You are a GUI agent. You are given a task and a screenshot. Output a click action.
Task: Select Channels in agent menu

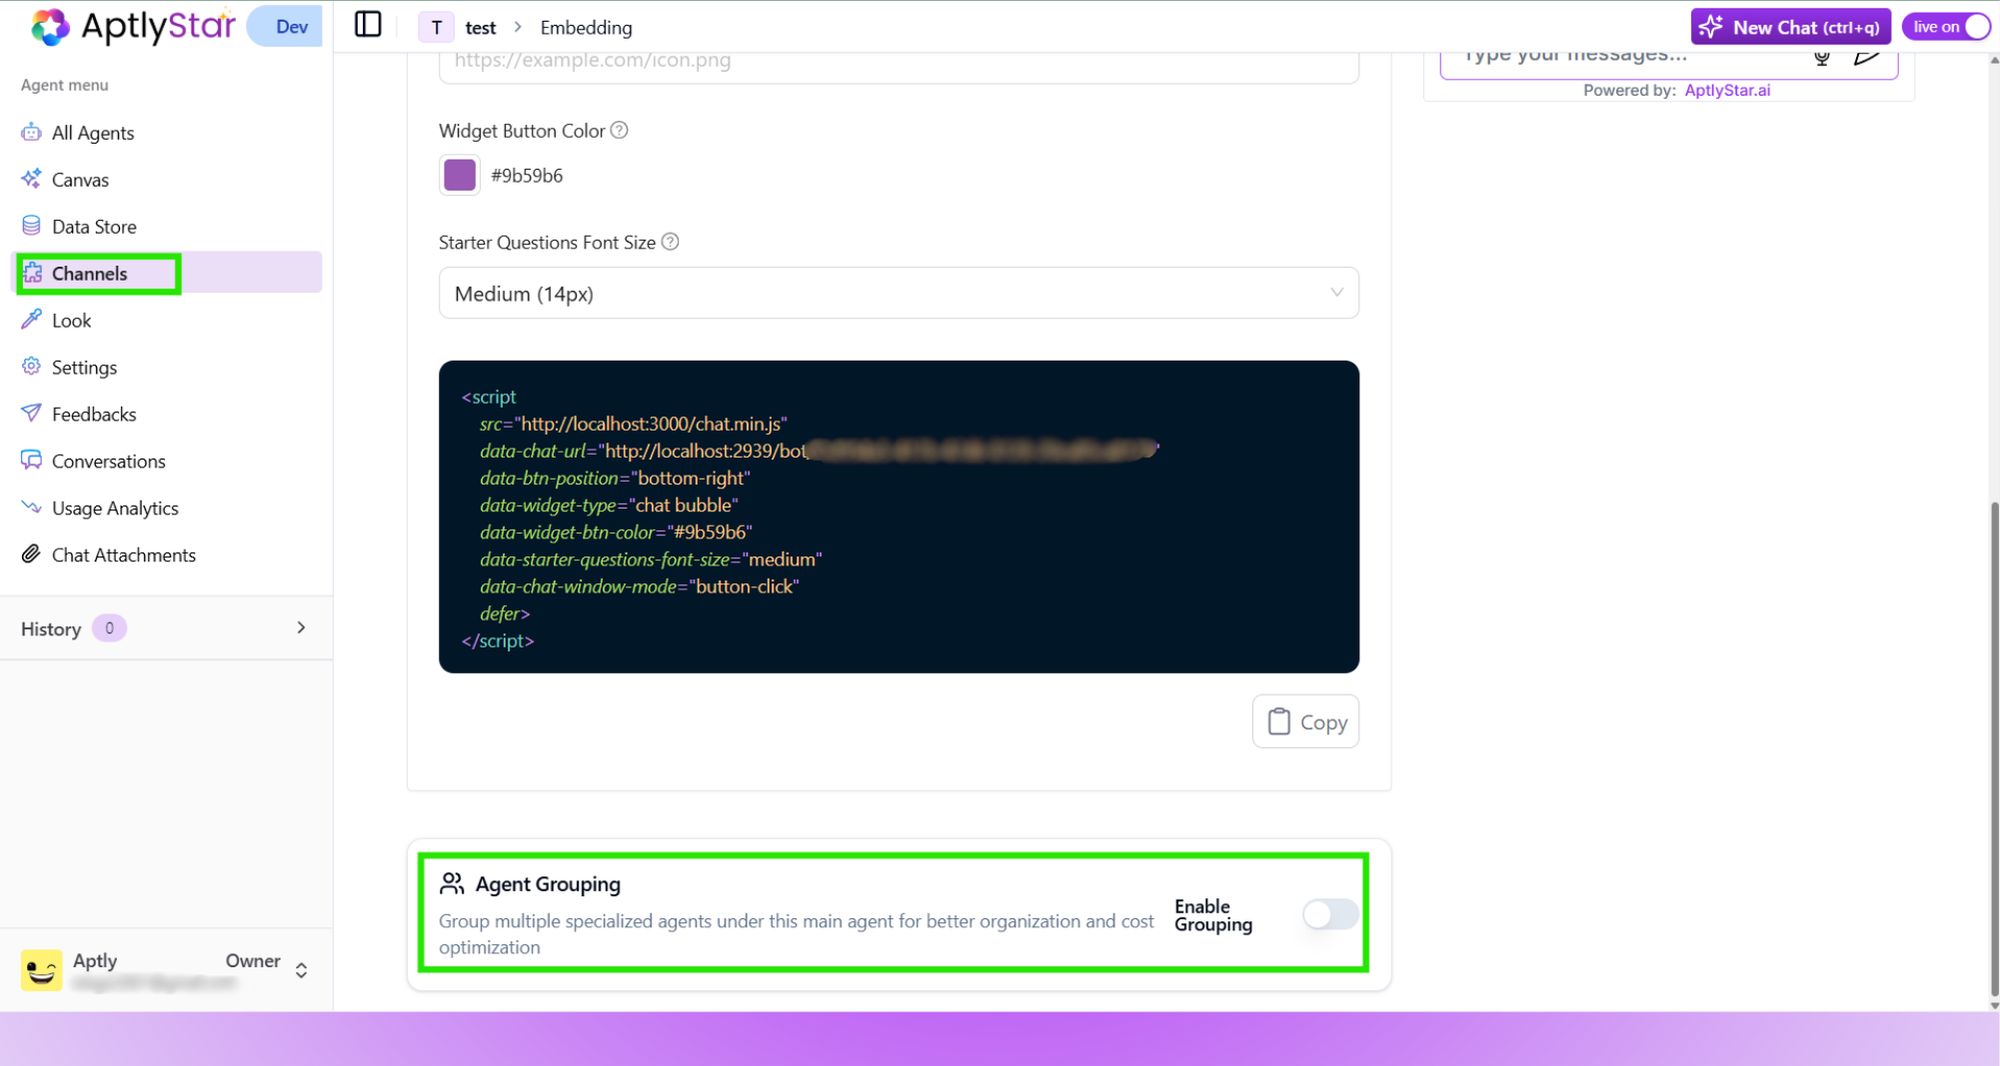coord(166,273)
